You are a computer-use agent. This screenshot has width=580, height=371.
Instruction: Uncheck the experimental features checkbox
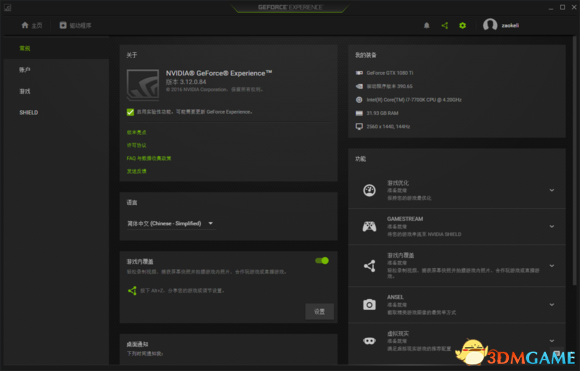(x=130, y=112)
